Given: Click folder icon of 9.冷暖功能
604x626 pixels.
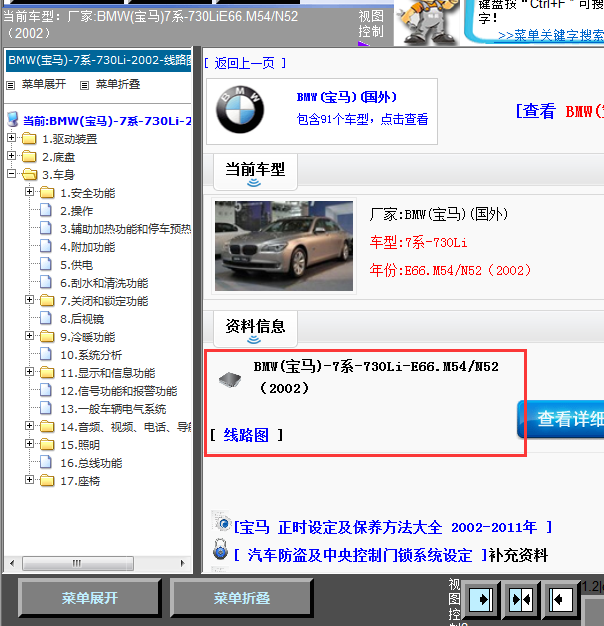Looking at the screenshot, I should [x=47, y=337].
